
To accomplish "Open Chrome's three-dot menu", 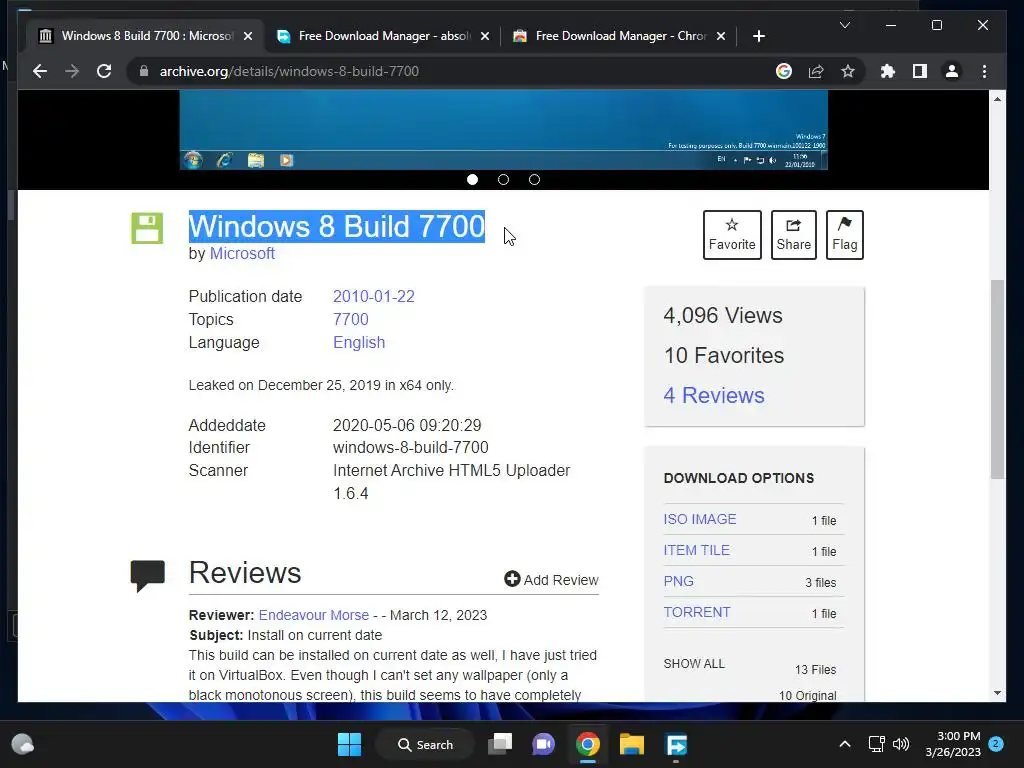I will tap(984, 71).
